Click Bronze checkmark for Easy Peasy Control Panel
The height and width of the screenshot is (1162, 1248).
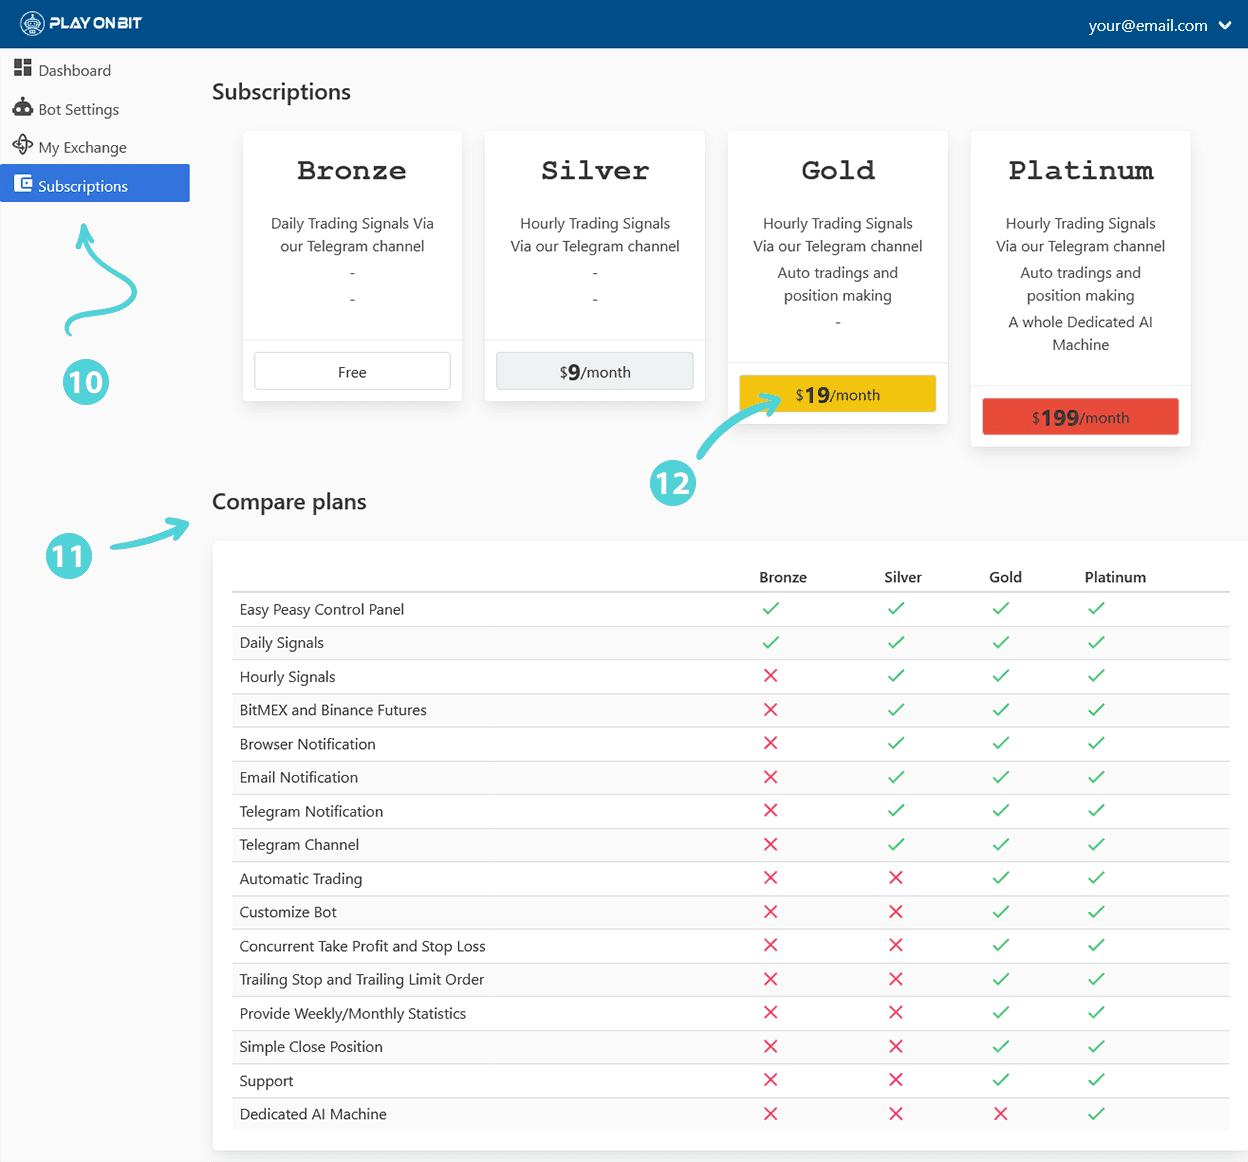pyautogui.click(x=771, y=608)
